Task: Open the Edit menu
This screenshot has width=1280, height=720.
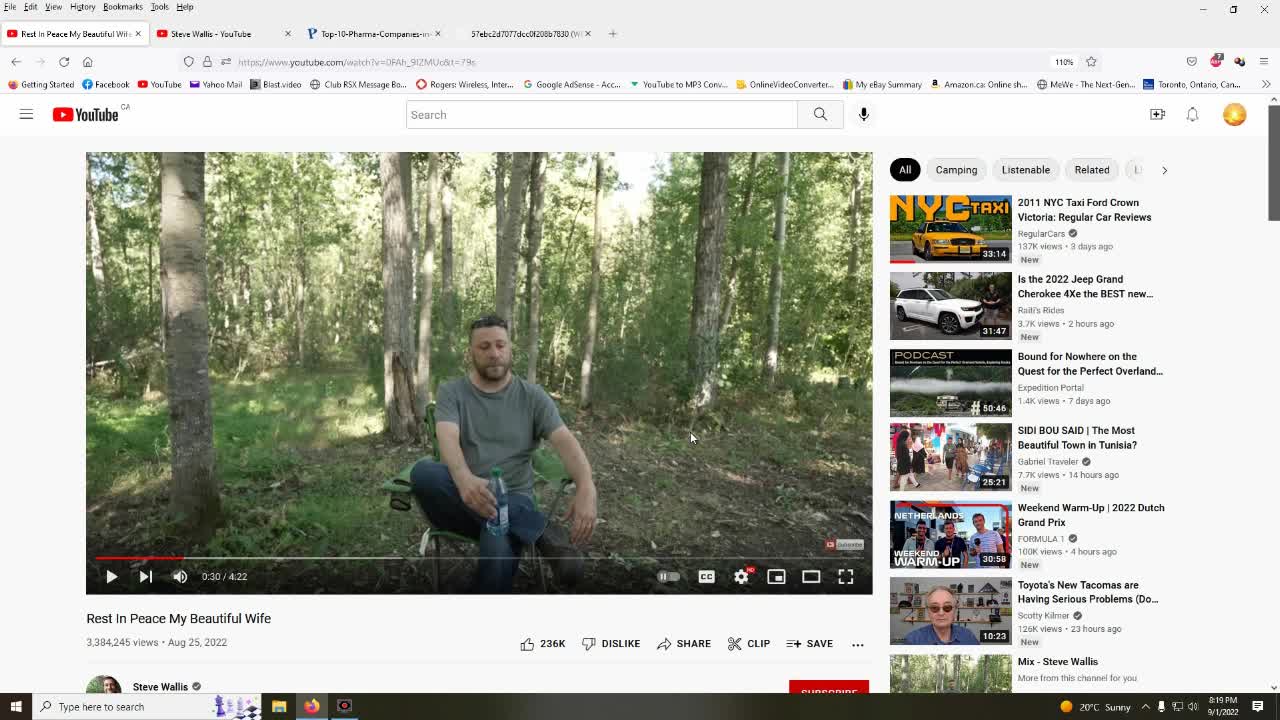Action: pos(31,7)
